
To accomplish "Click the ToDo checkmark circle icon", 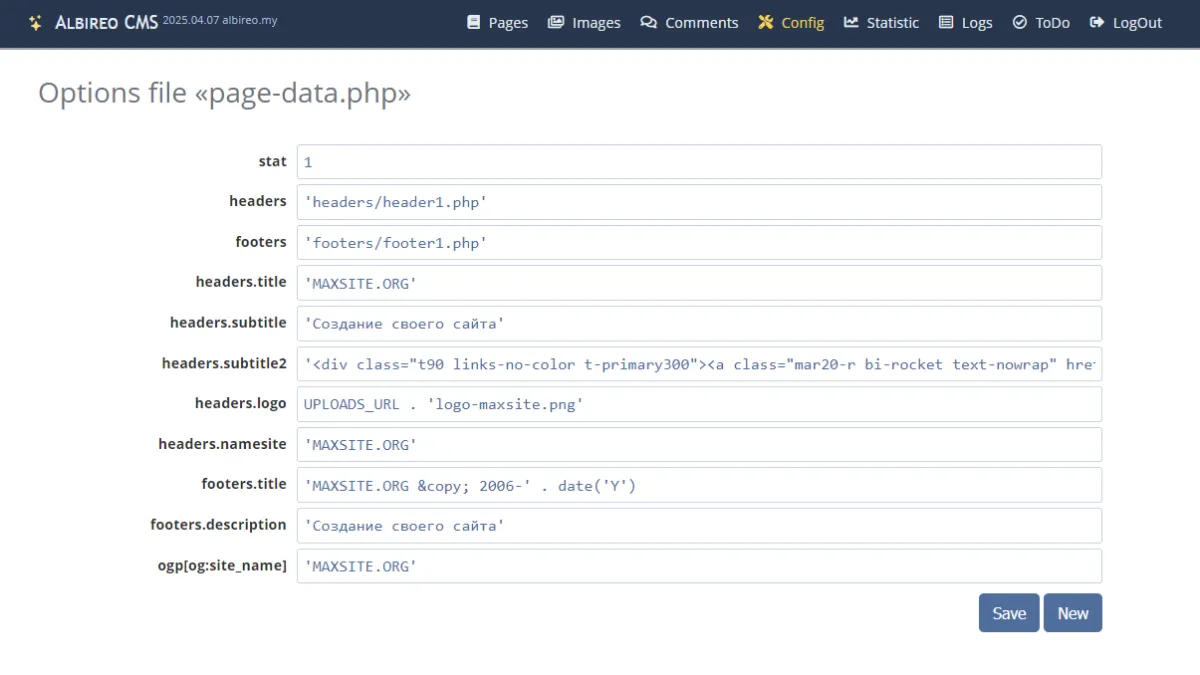I will tap(1020, 22).
